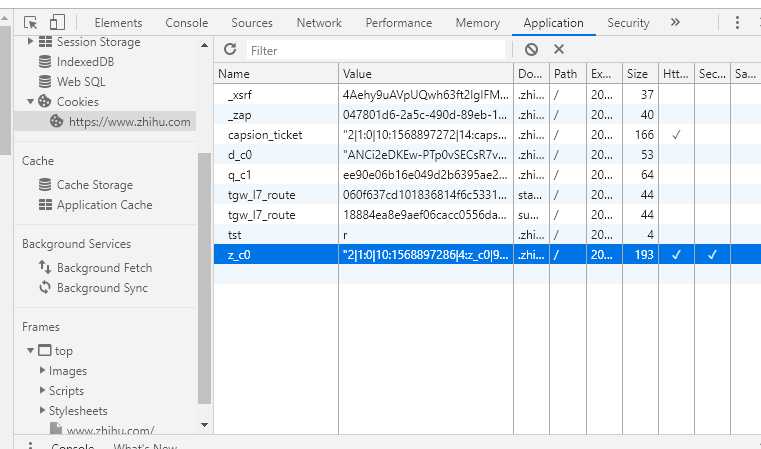Select the _zap cookie row
The height and width of the screenshot is (449, 761).
pyautogui.click(x=487, y=115)
